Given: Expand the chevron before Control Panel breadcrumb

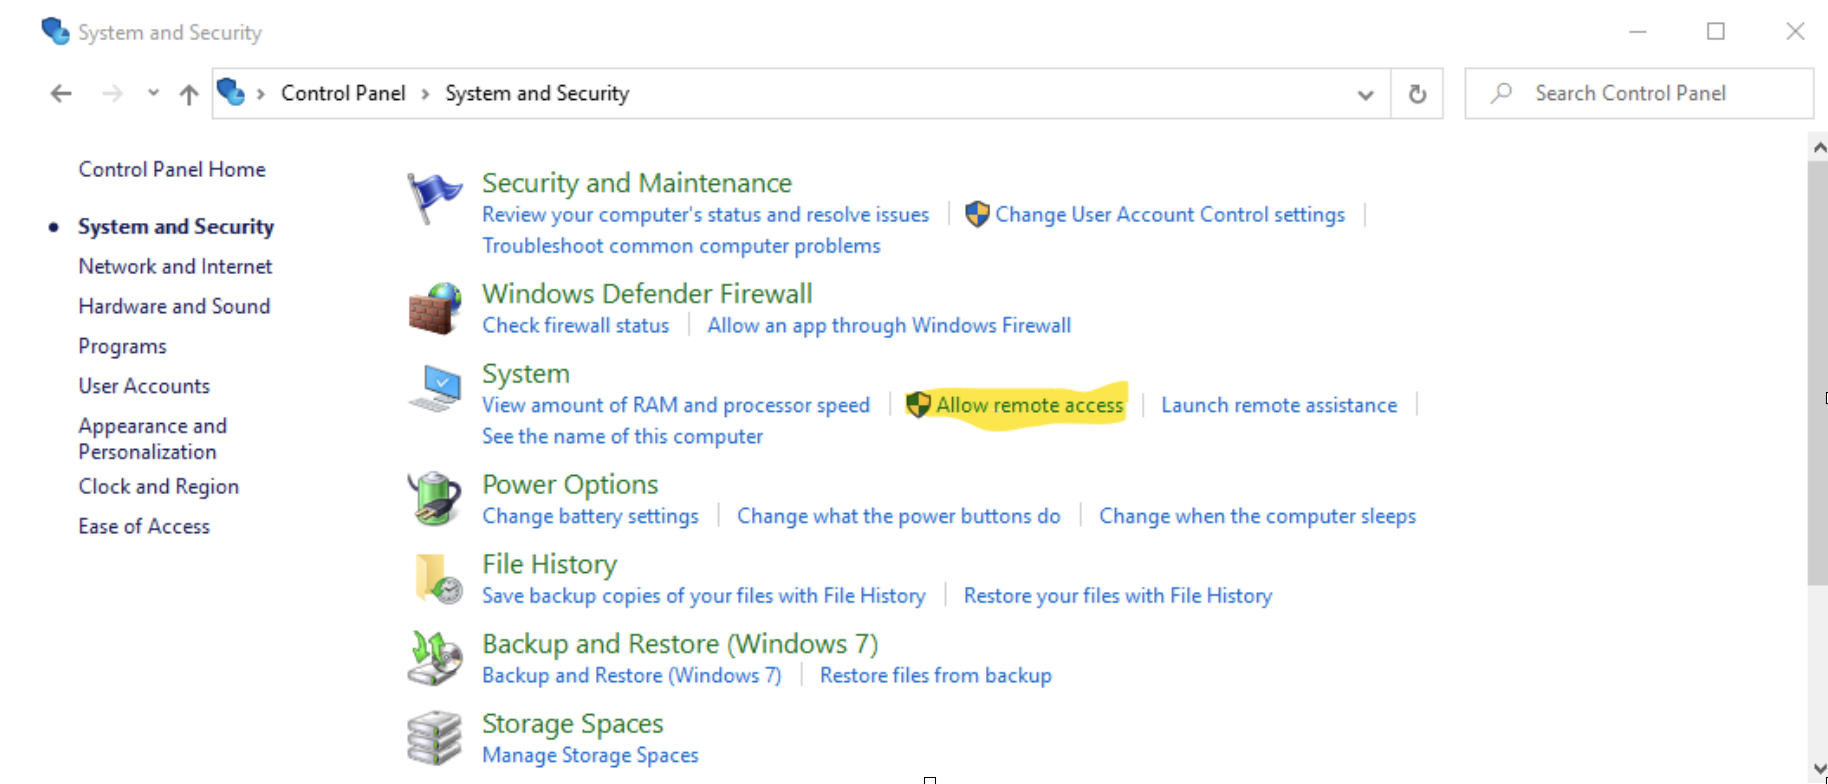Looking at the screenshot, I should pyautogui.click(x=261, y=94).
